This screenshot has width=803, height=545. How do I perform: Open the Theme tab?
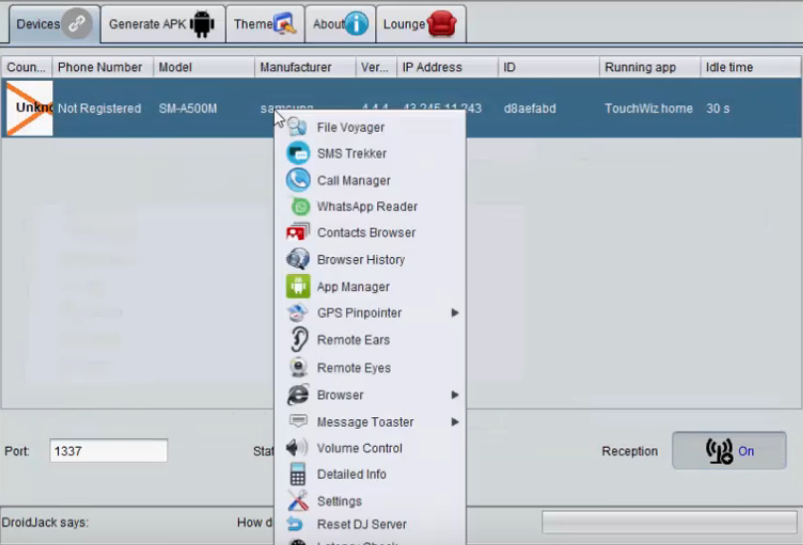pos(265,24)
